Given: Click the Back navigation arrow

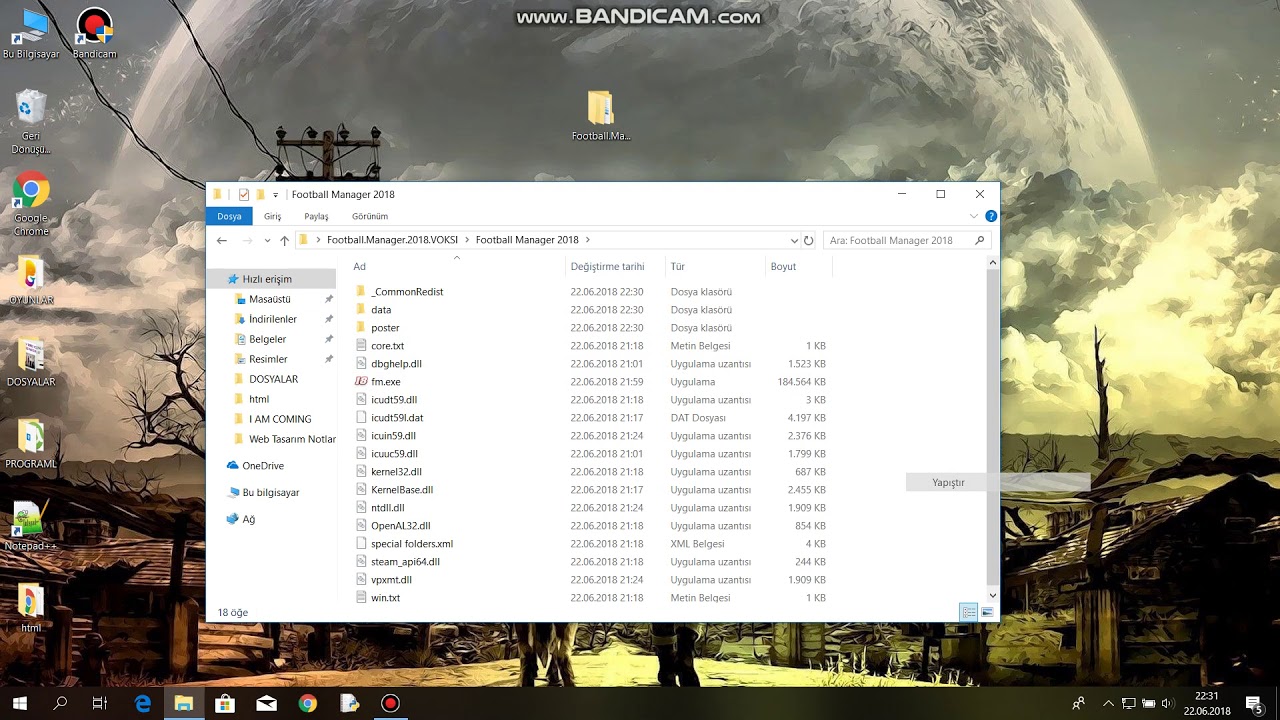Looking at the screenshot, I should point(222,240).
